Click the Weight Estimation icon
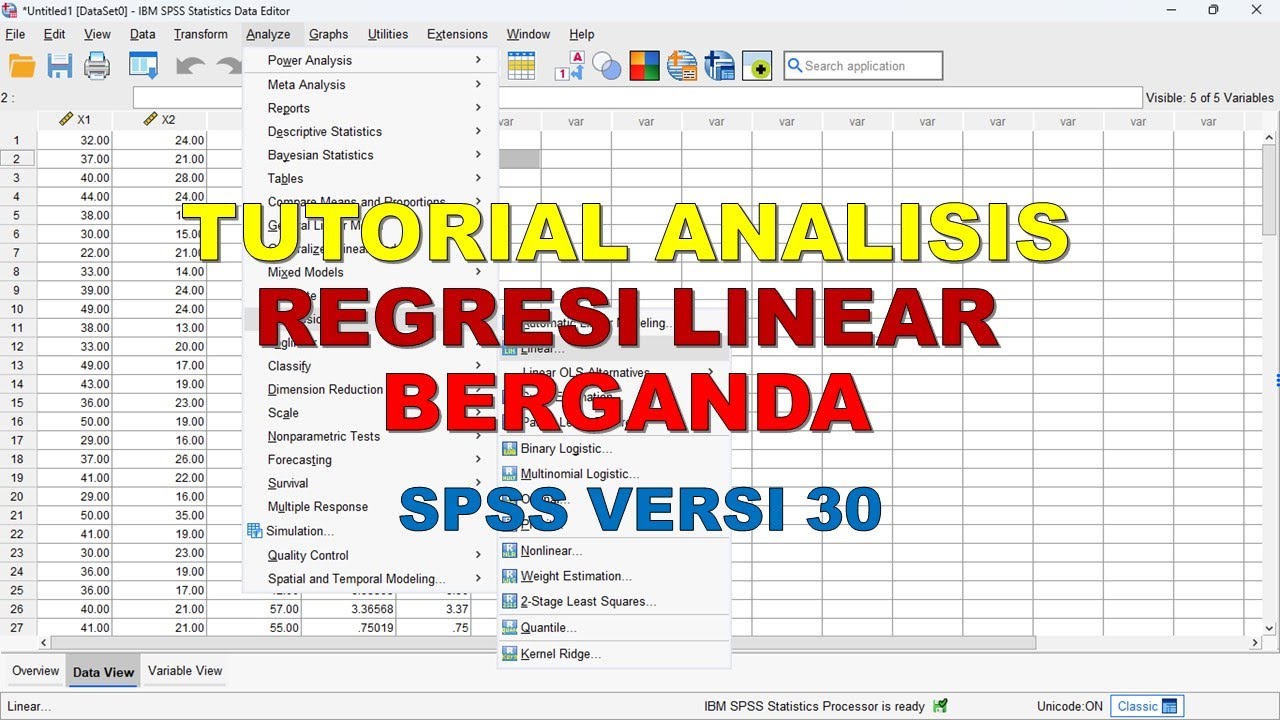The height and width of the screenshot is (720, 1280). 510,576
